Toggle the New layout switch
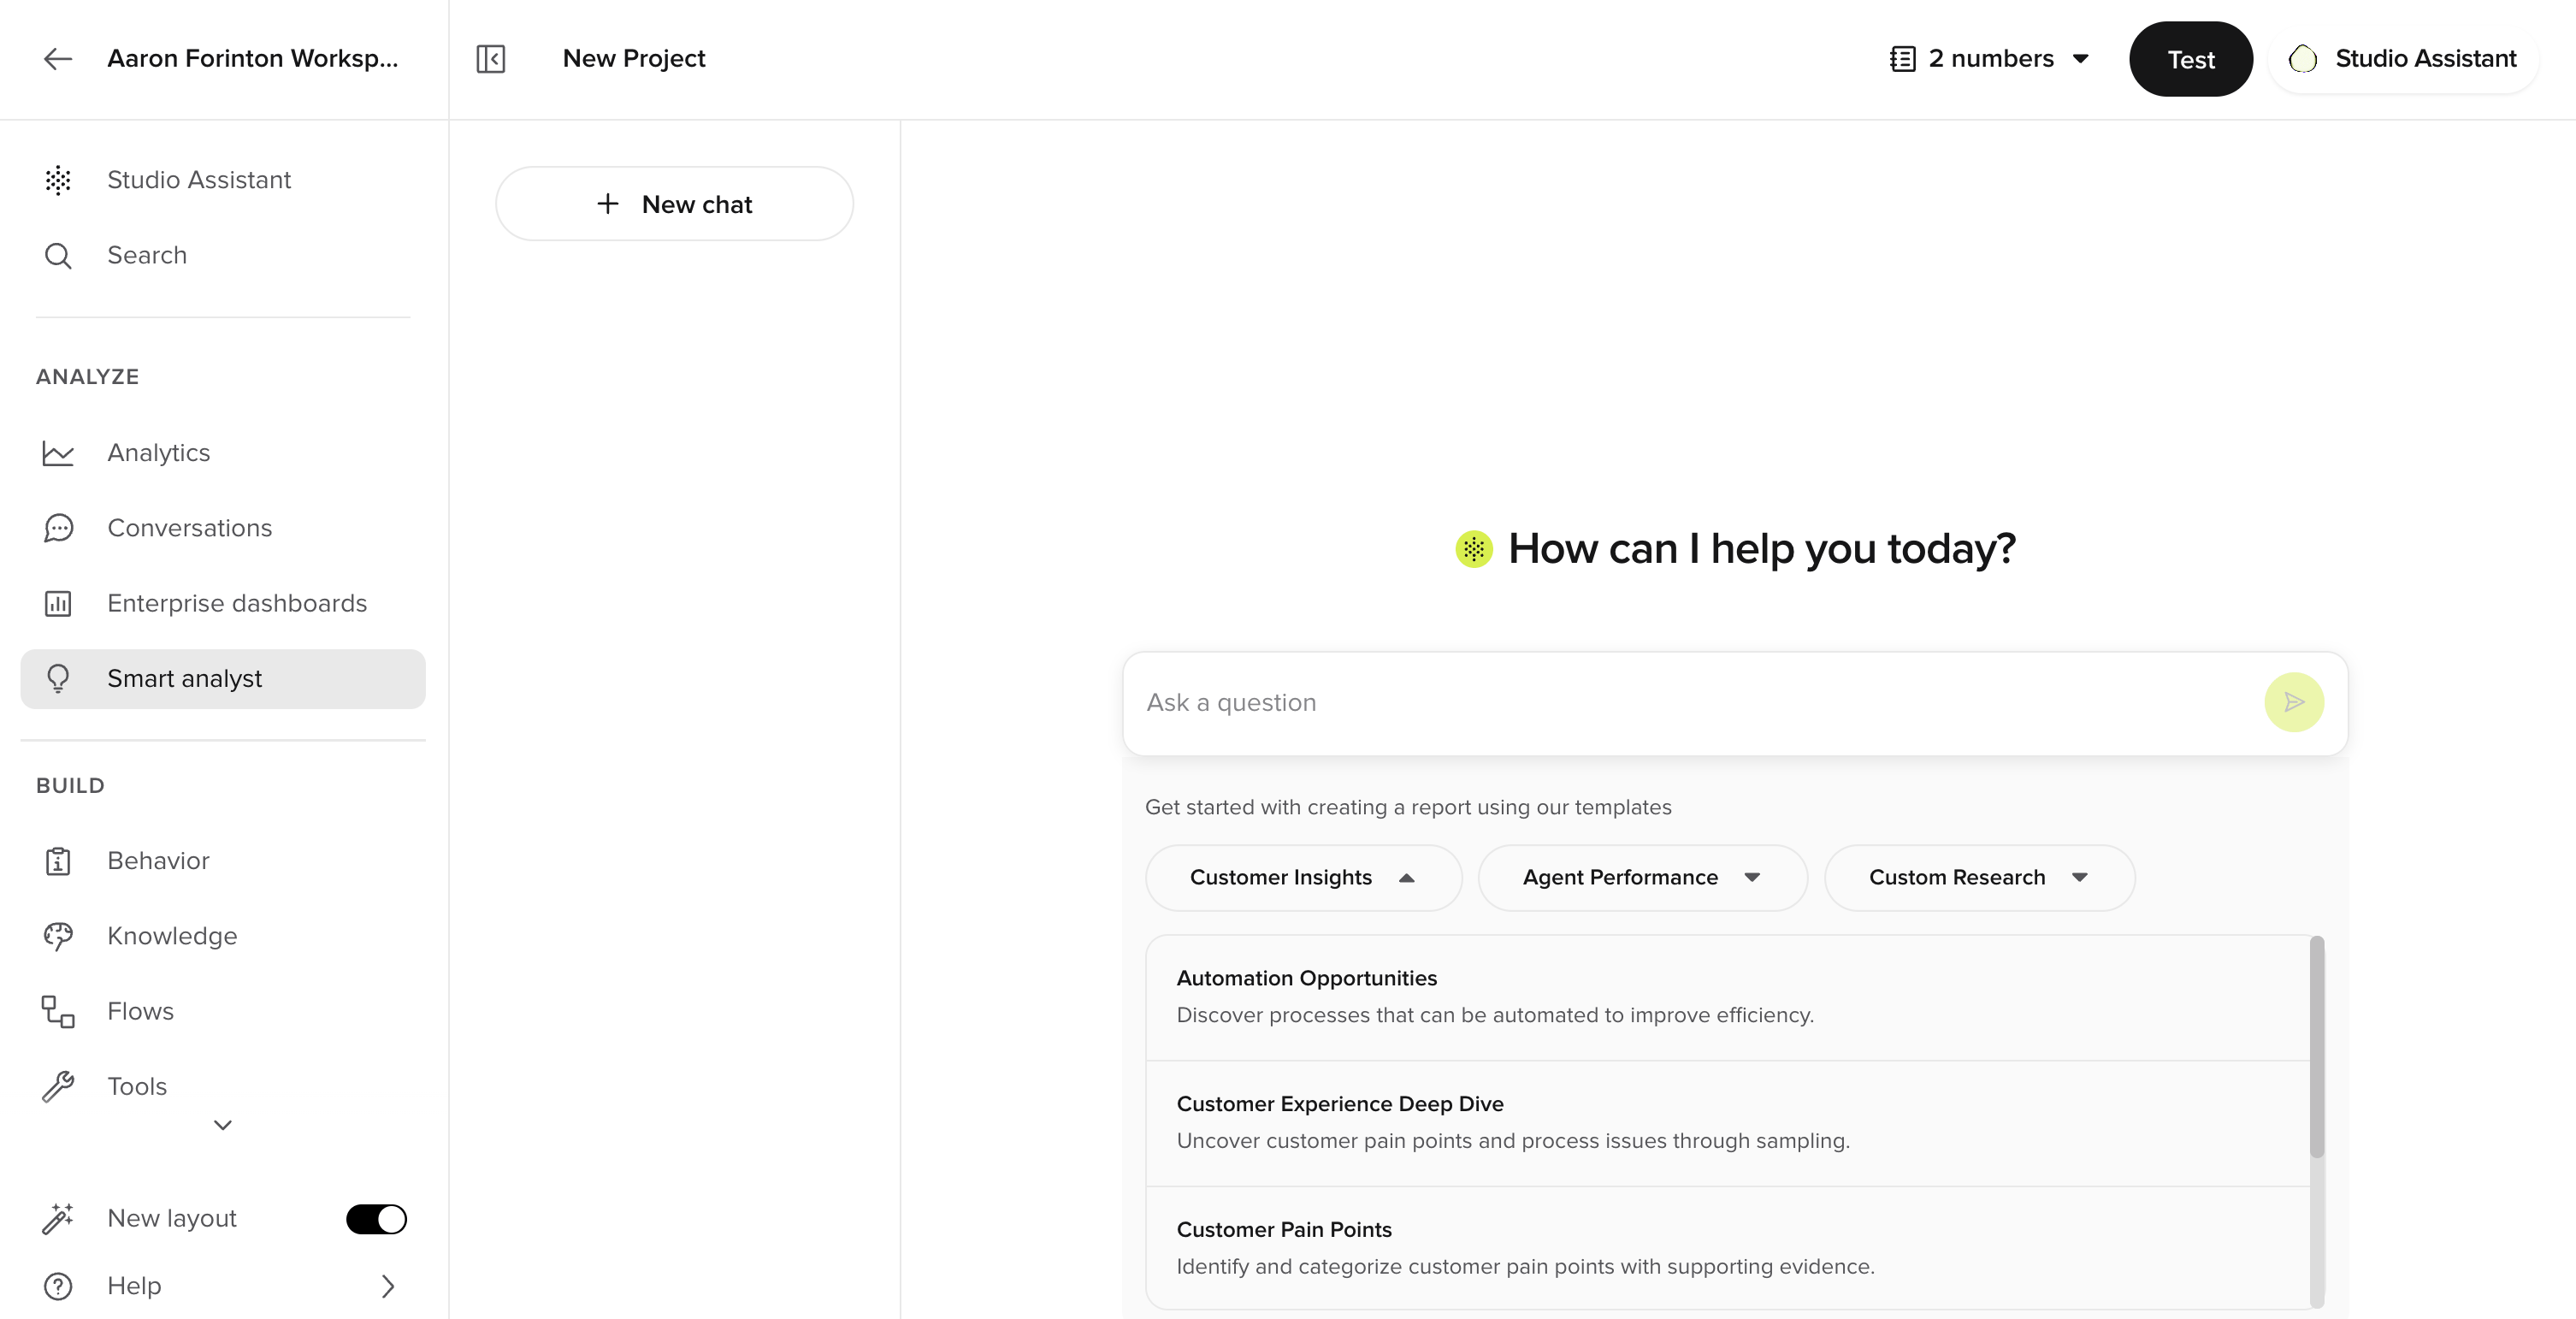 pyautogui.click(x=376, y=1219)
